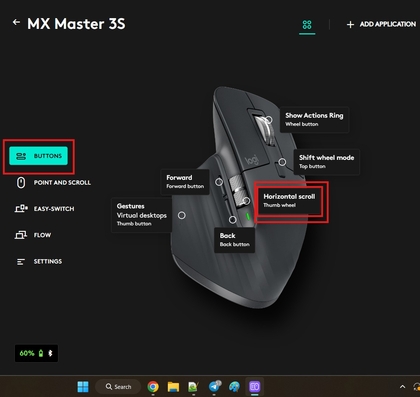Screen dimensions: 420x397
Task: Click the taskbar Search box
Action: 118,387
